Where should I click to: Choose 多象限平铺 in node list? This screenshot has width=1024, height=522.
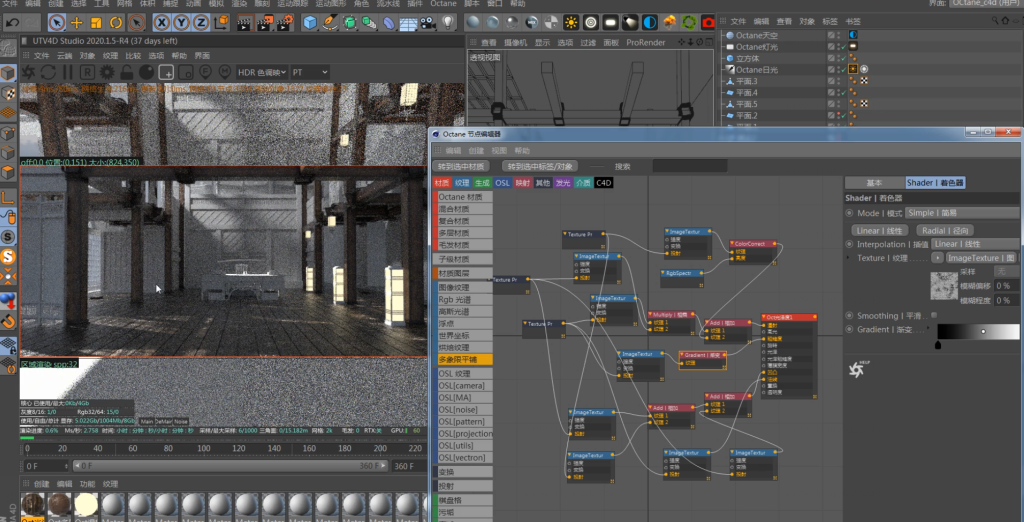point(463,359)
